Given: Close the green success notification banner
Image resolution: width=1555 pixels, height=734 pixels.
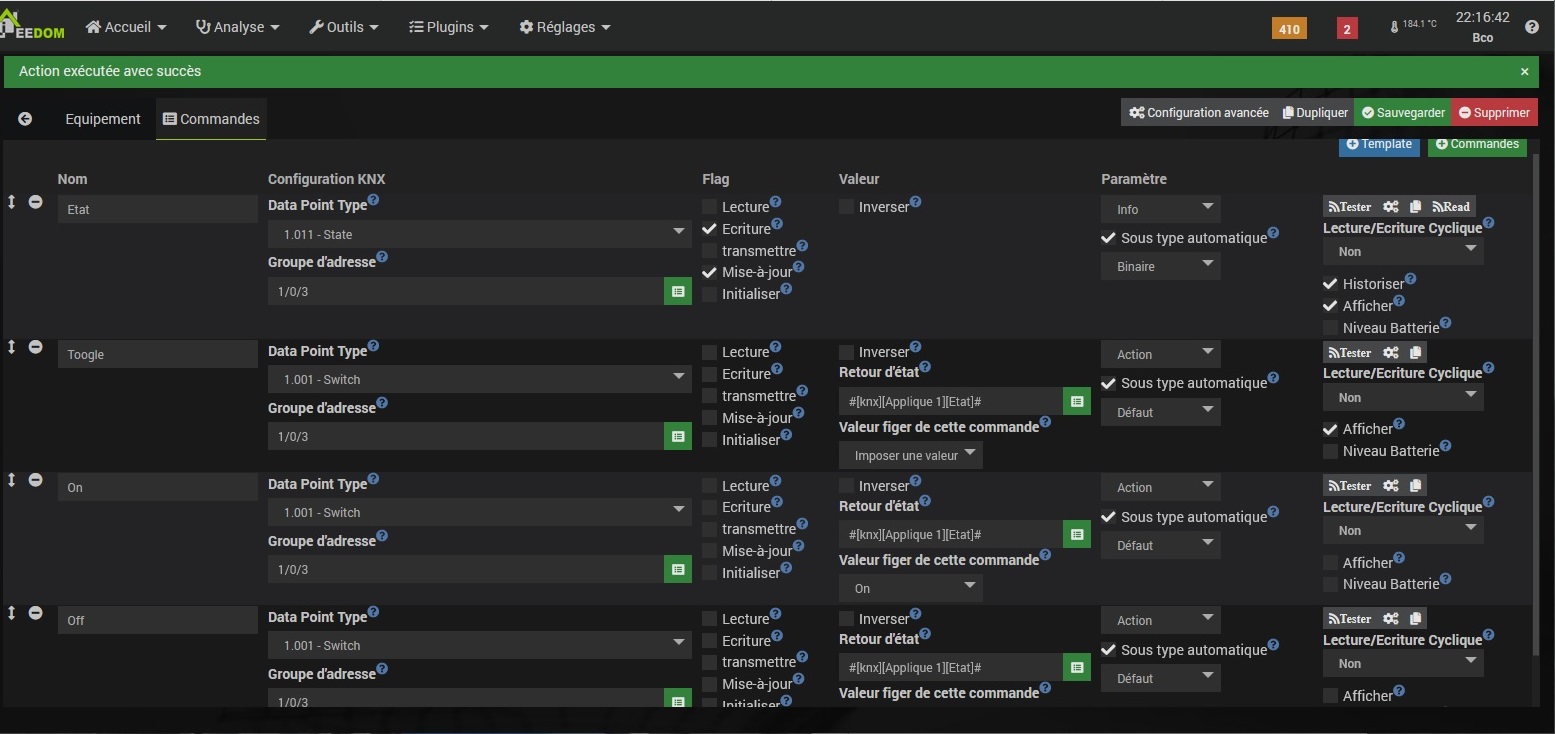Looking at the screenshot, I should pos(1524,72).
